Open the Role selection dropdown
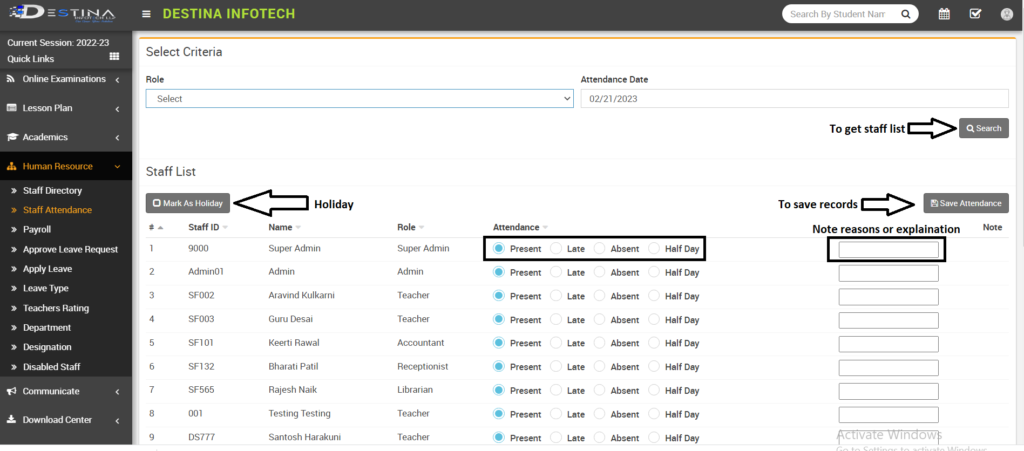The height and width of the screenshot is (451, 1024). [x=358, y=99]
